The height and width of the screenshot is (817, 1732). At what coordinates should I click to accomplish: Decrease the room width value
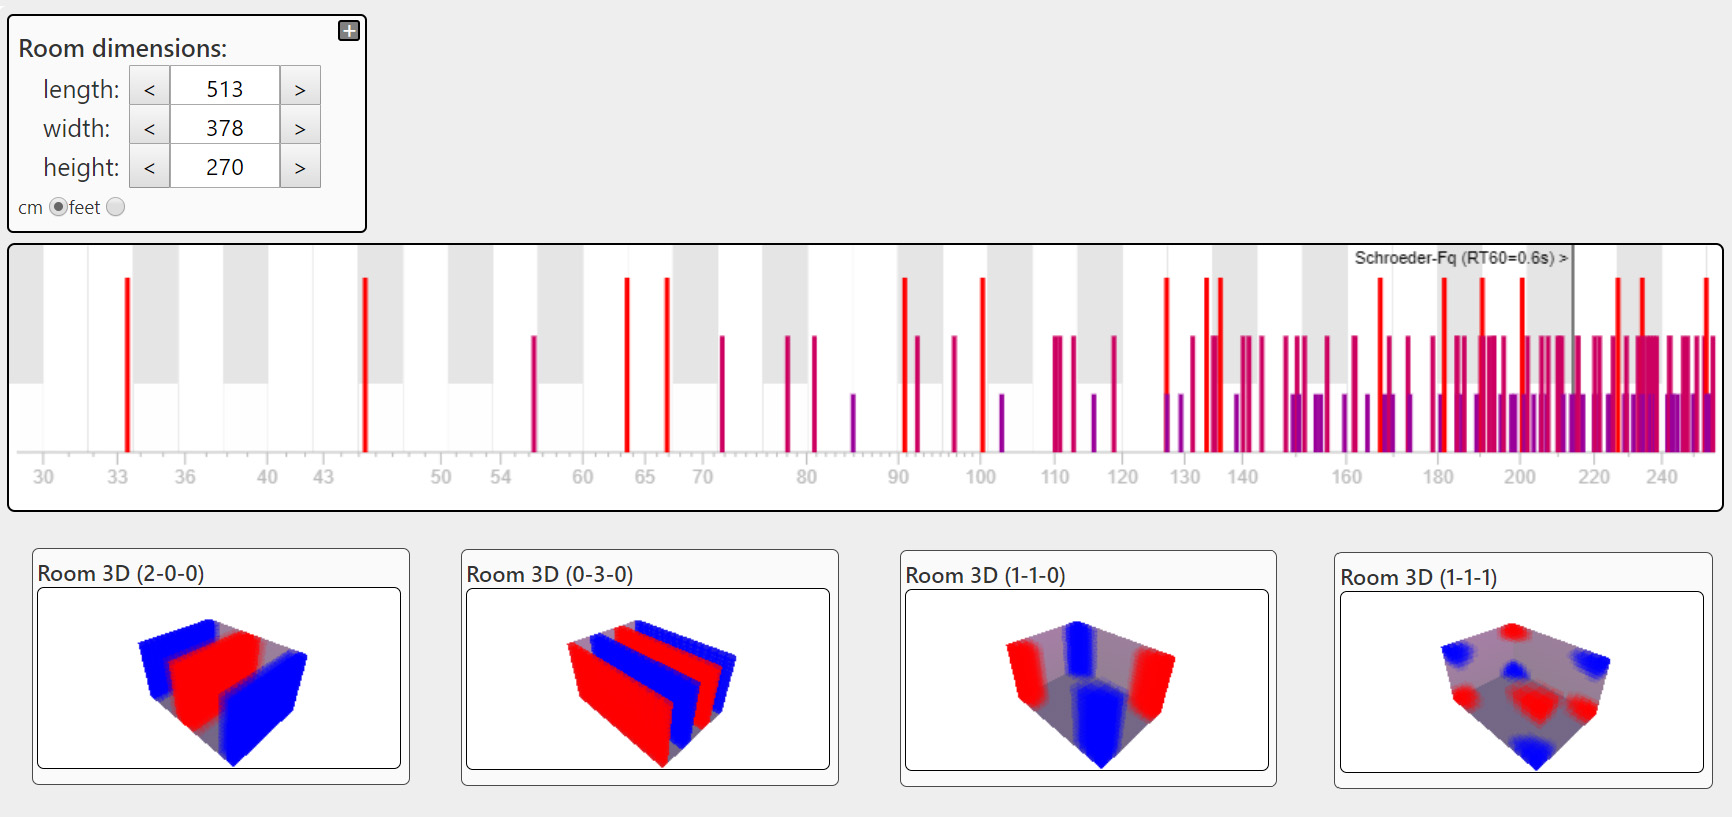click(150, 128)
